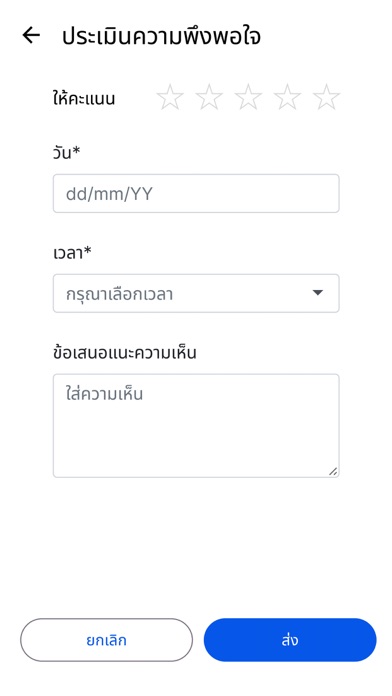Give a full five-star rating
The width and height of the screenshot is (392, 696).
326,97
